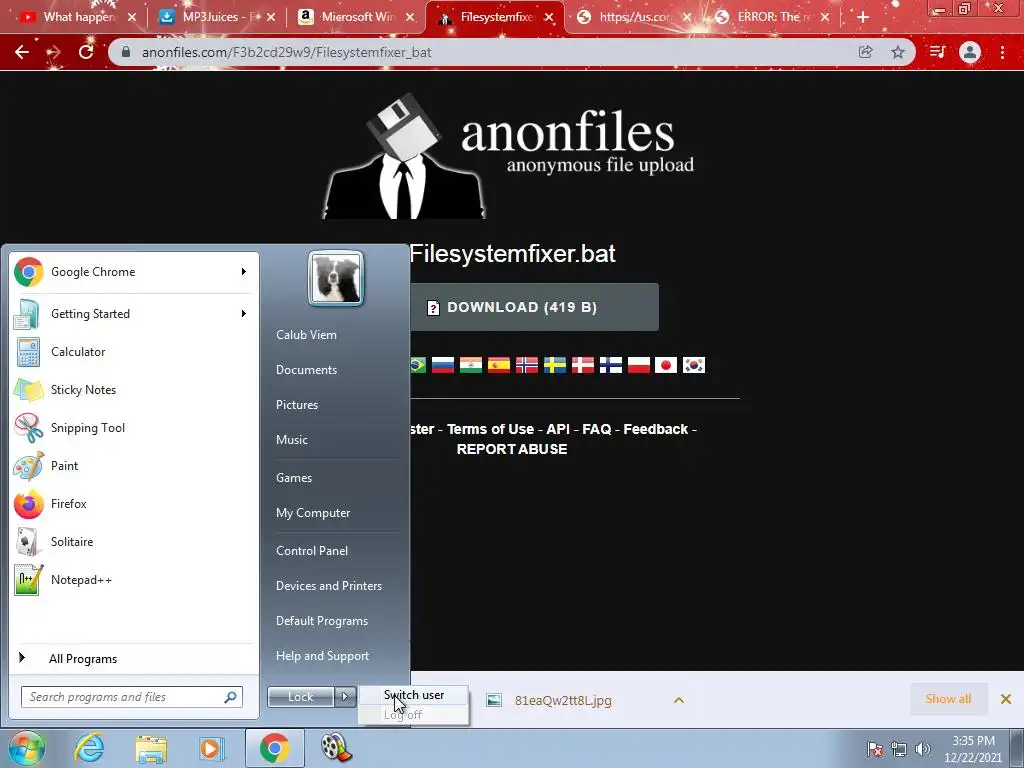
Task: Open Help and Support
Action: point(322,656)
